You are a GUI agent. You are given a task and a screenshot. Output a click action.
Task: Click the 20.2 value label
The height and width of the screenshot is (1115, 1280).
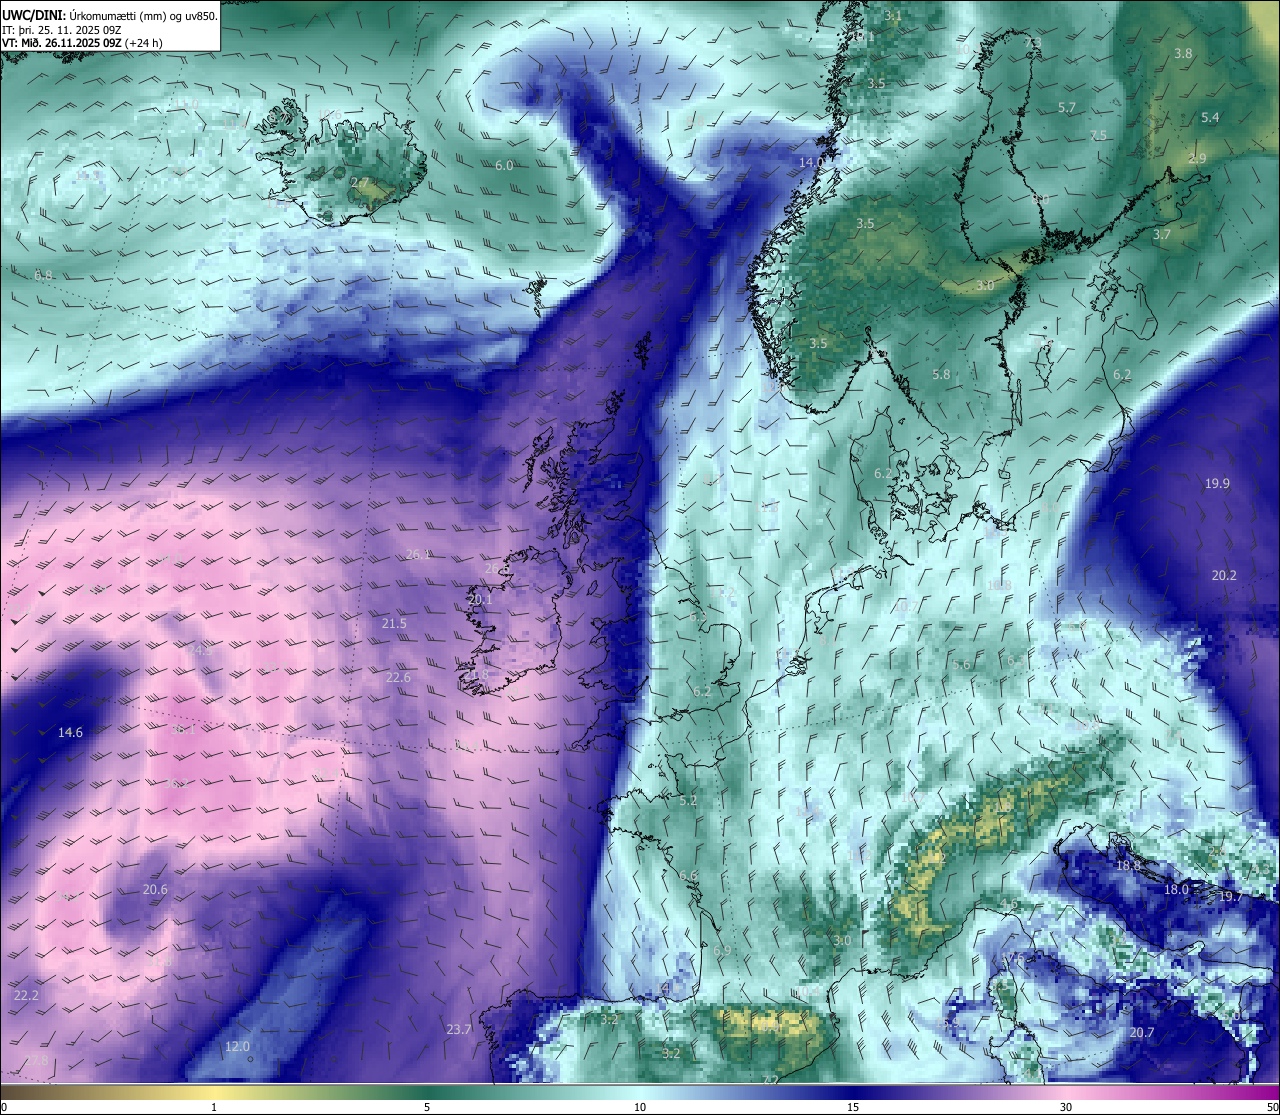pos(1224,576)
